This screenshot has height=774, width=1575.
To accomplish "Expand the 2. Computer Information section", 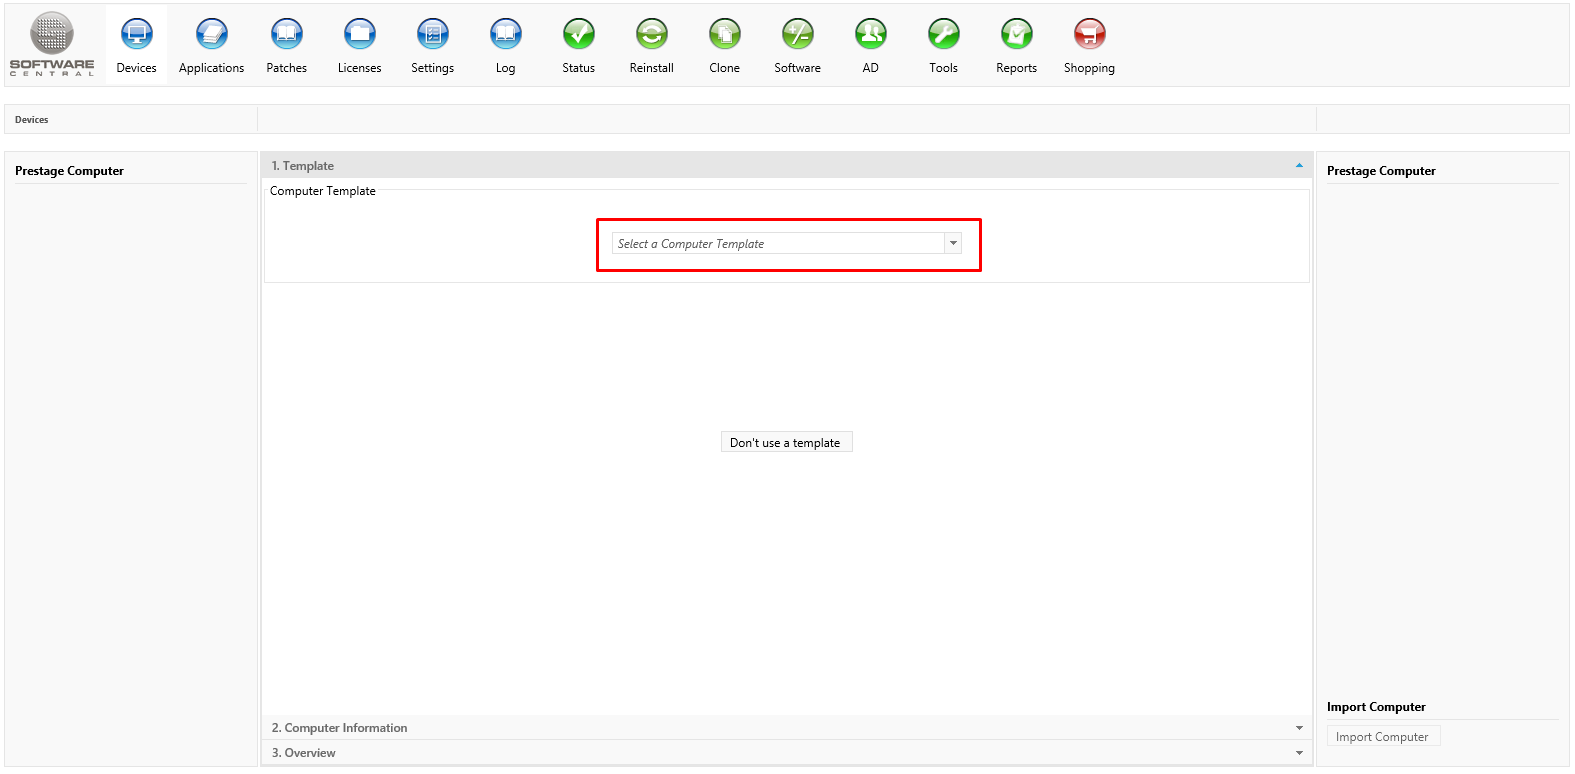I will click(x=1299, y=728).
